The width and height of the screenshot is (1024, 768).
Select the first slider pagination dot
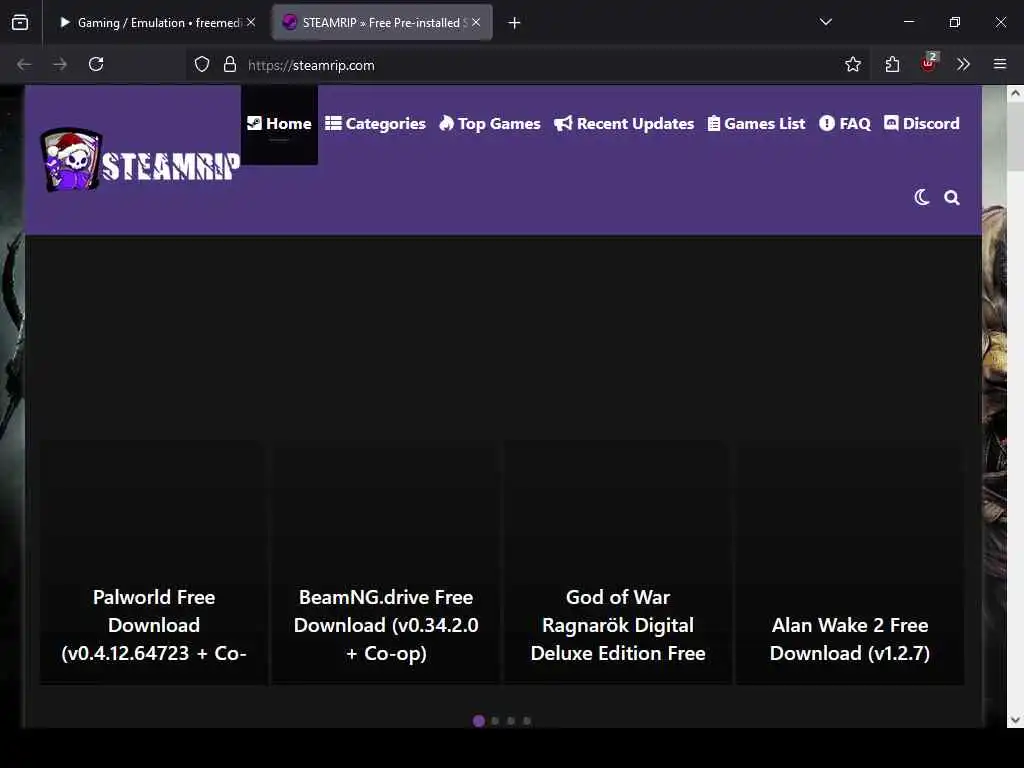pos(479,721)
